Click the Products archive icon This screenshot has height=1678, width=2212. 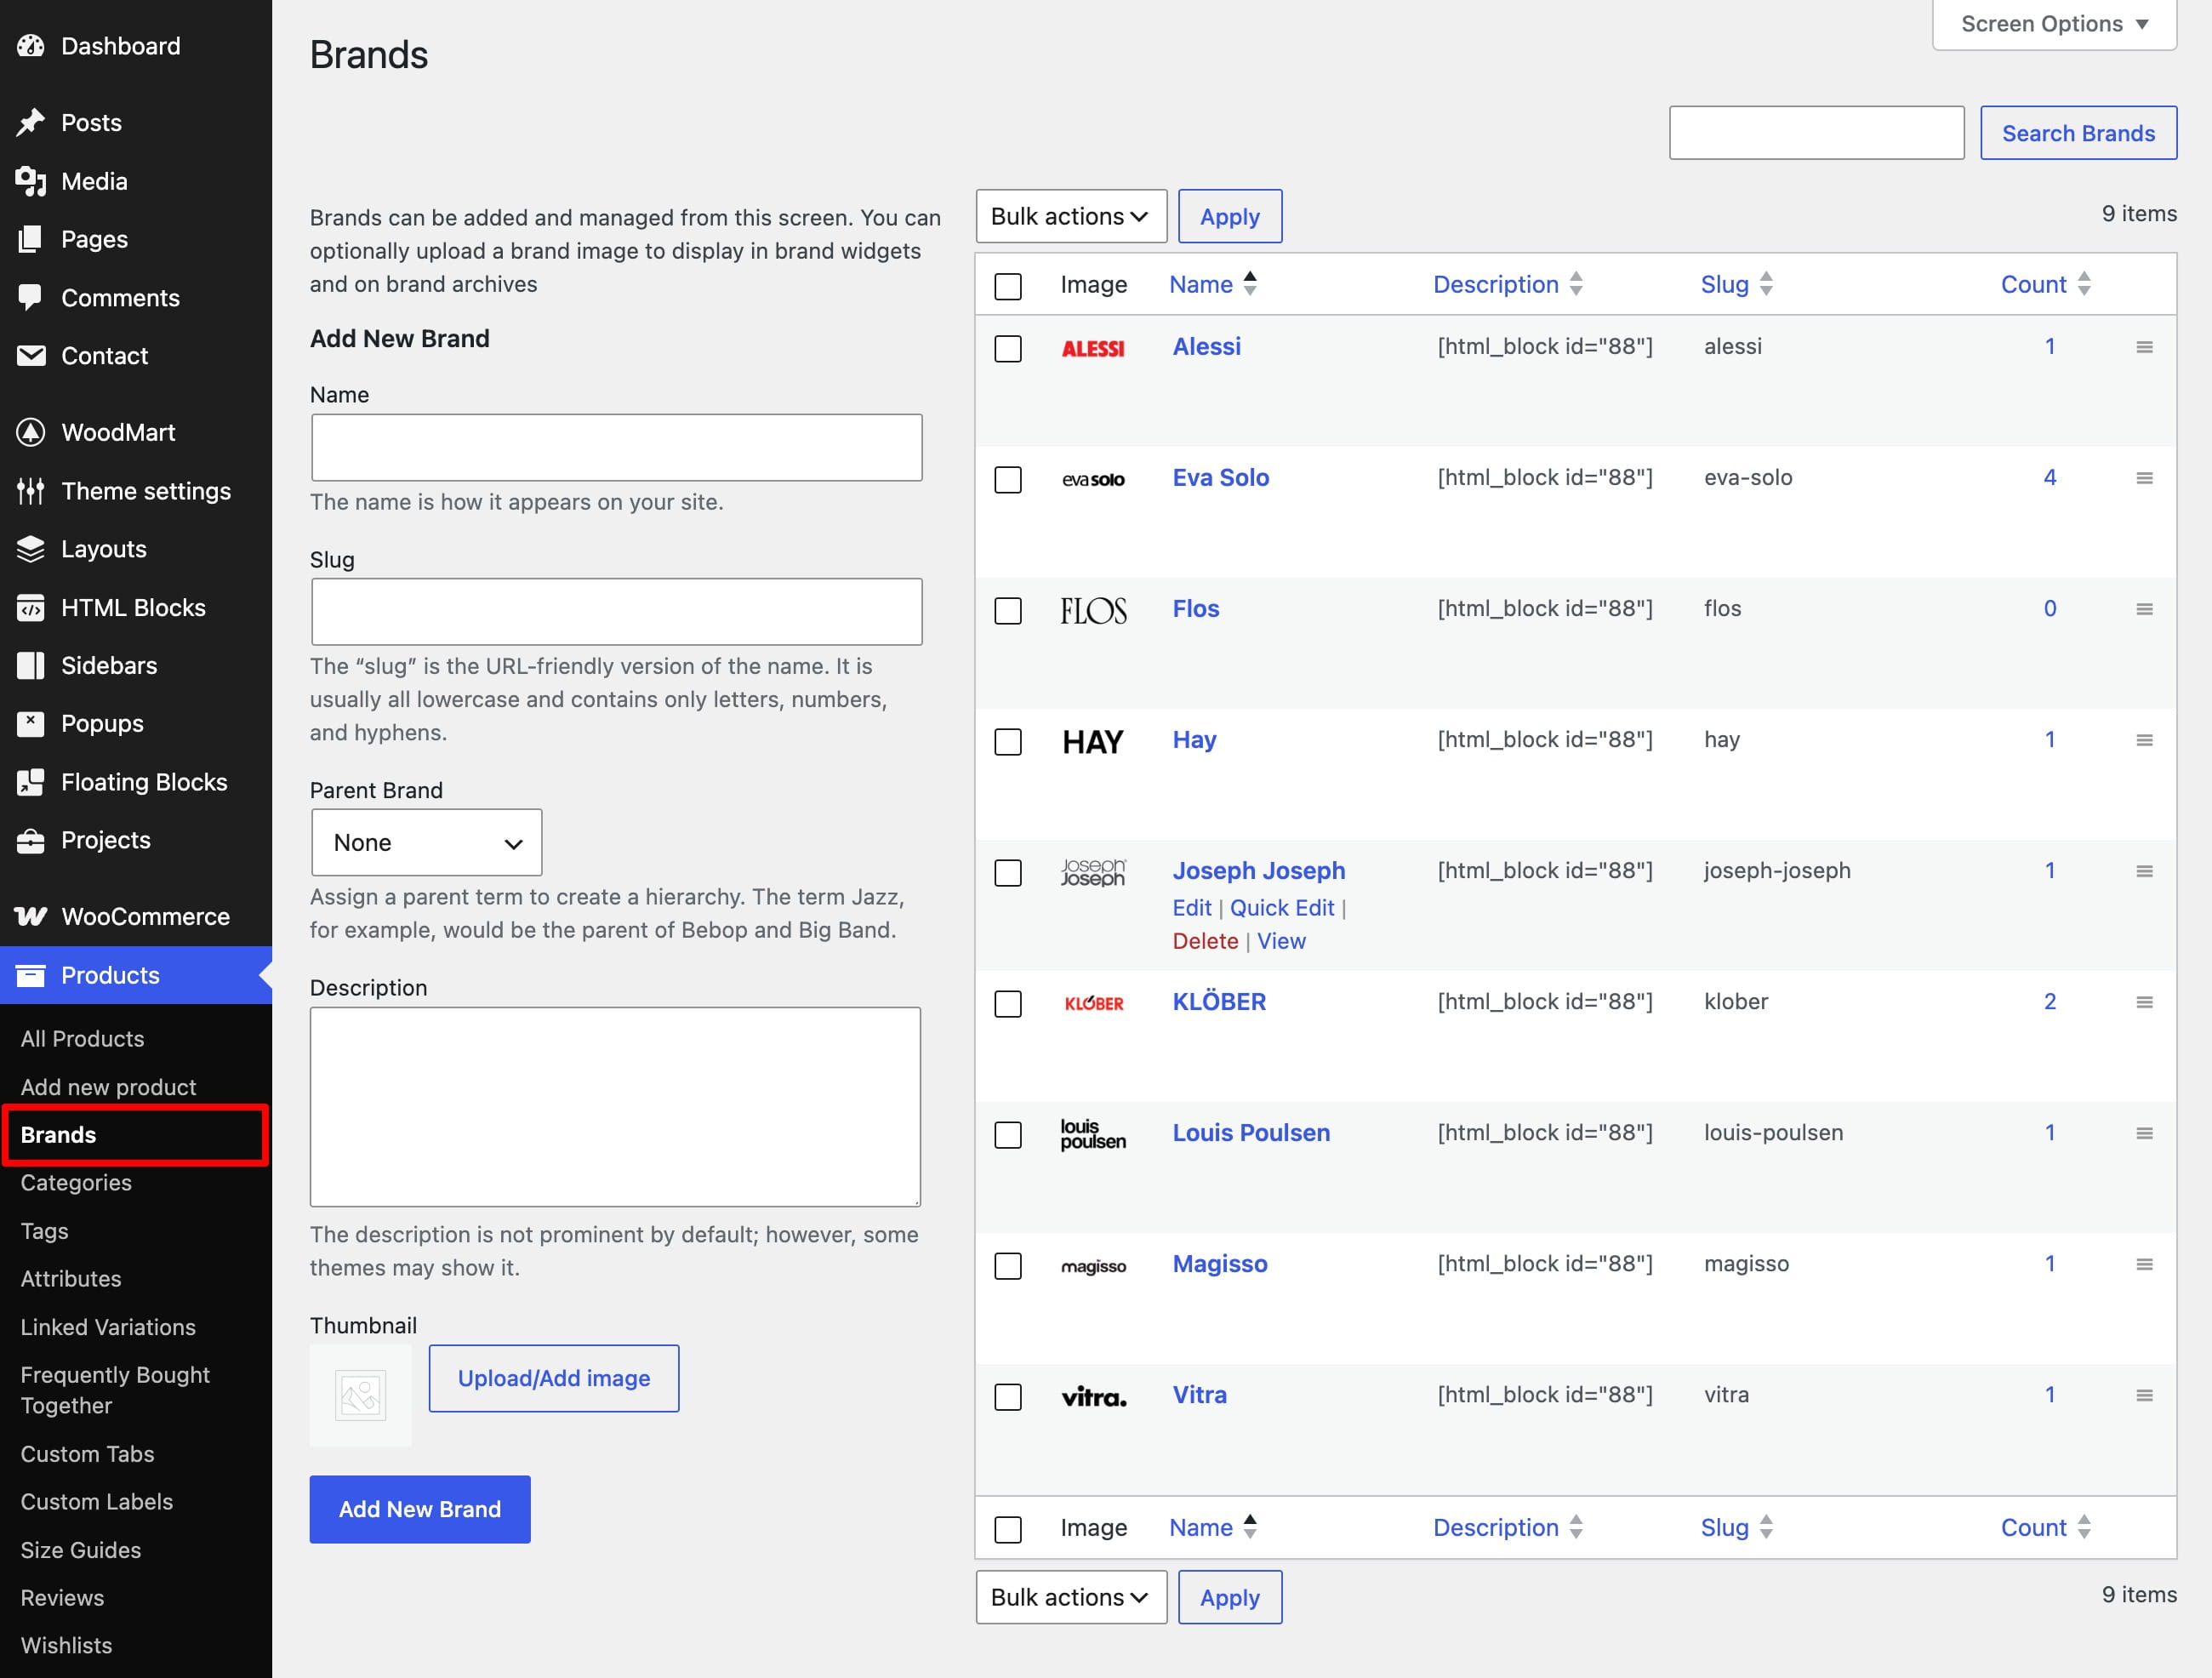(x=31, y=975)
